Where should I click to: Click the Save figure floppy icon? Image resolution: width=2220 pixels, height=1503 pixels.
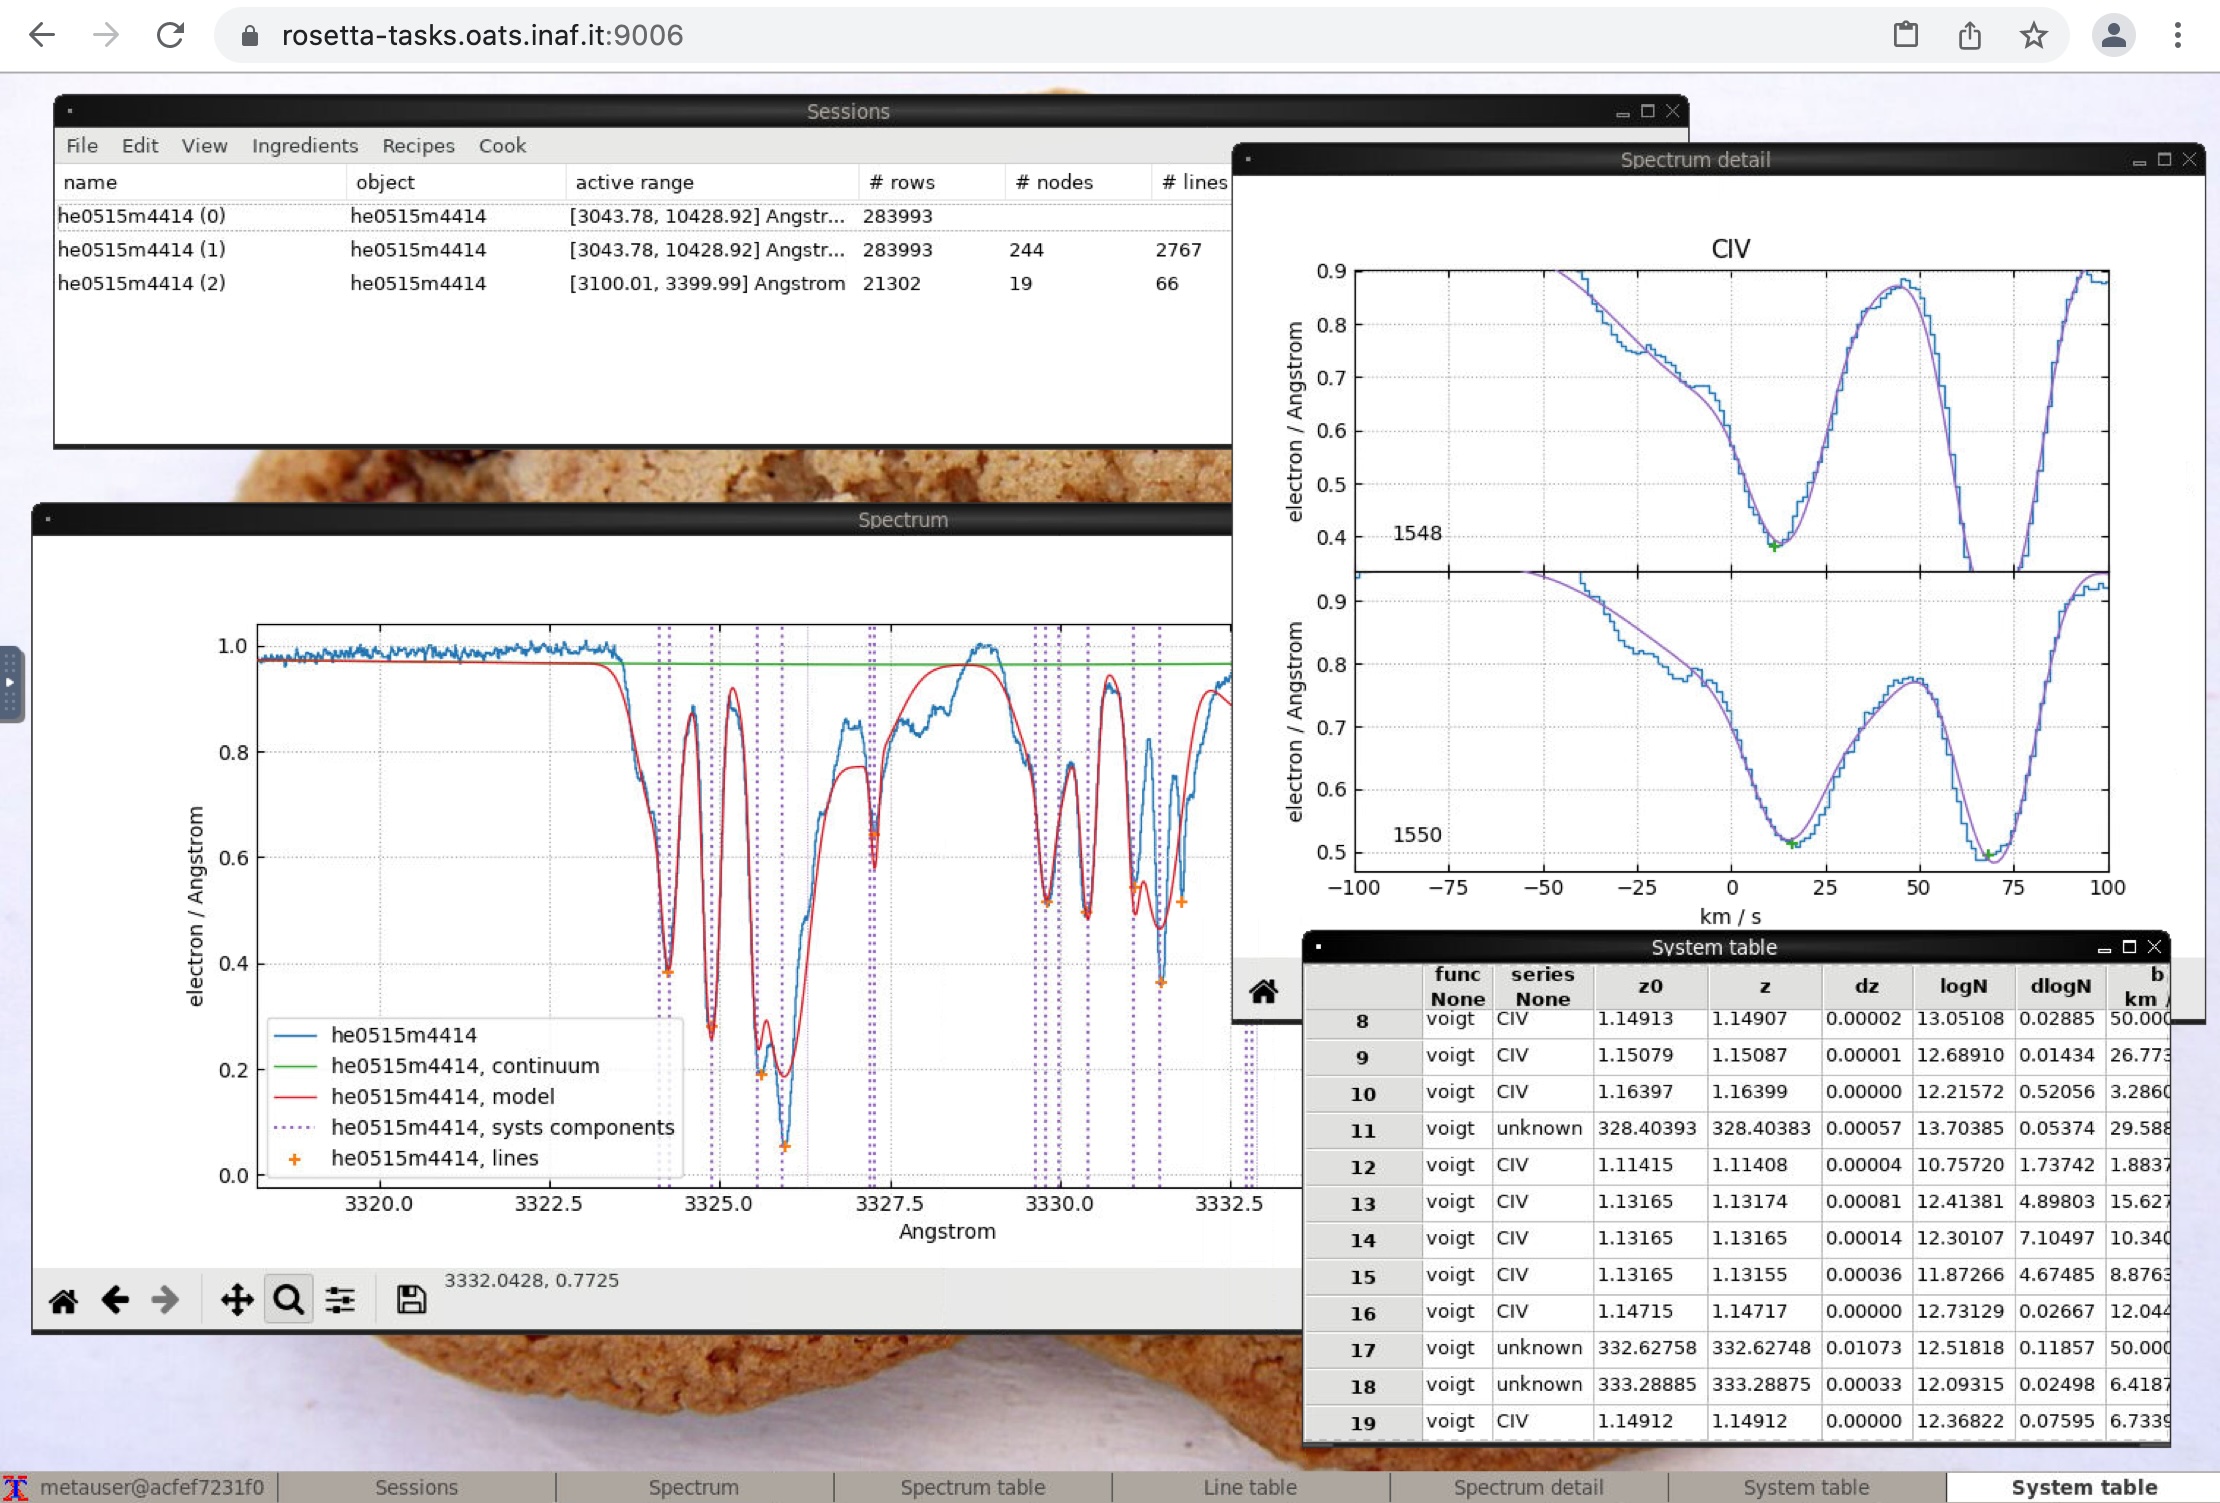[411, 1300]
